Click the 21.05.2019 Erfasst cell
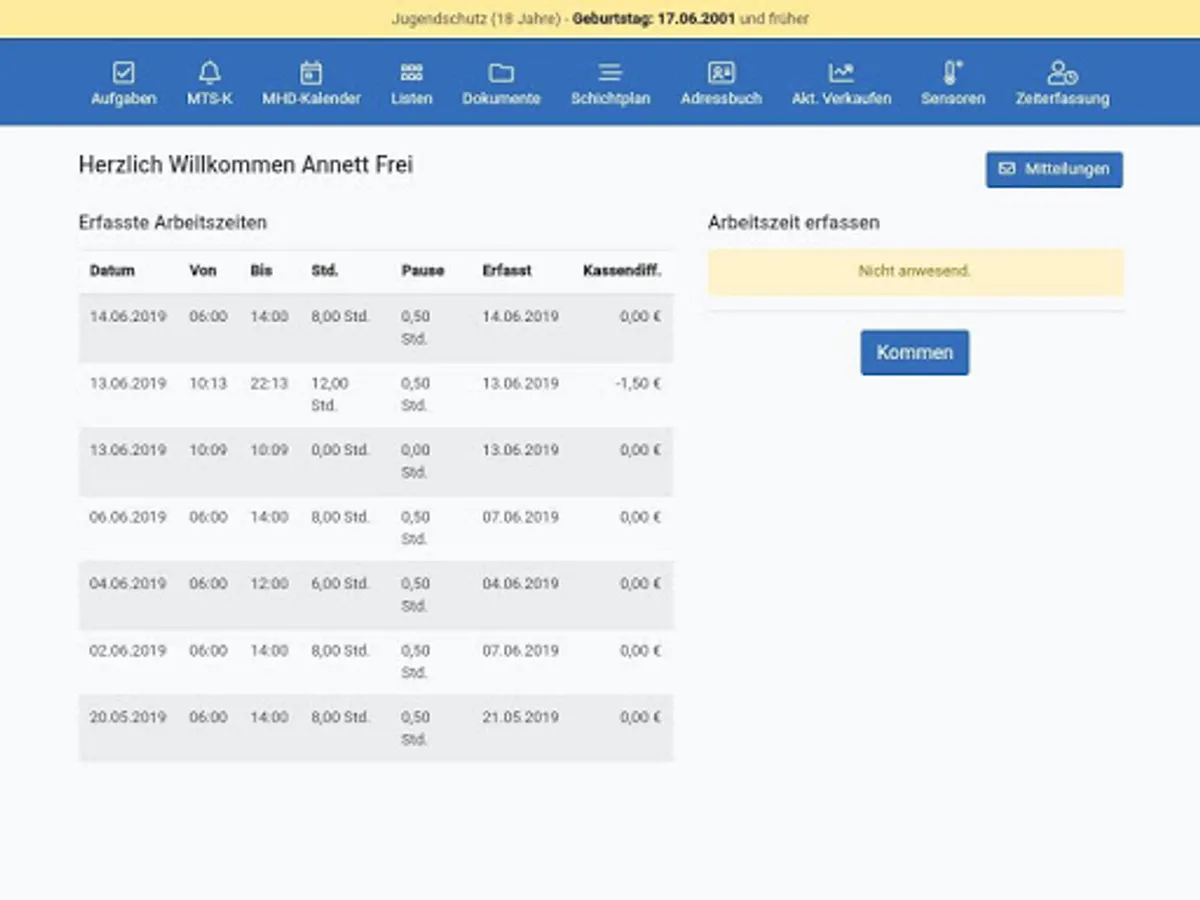This screenshot has height=900, width=1200. pyautogui.click(x=520, y=718)
